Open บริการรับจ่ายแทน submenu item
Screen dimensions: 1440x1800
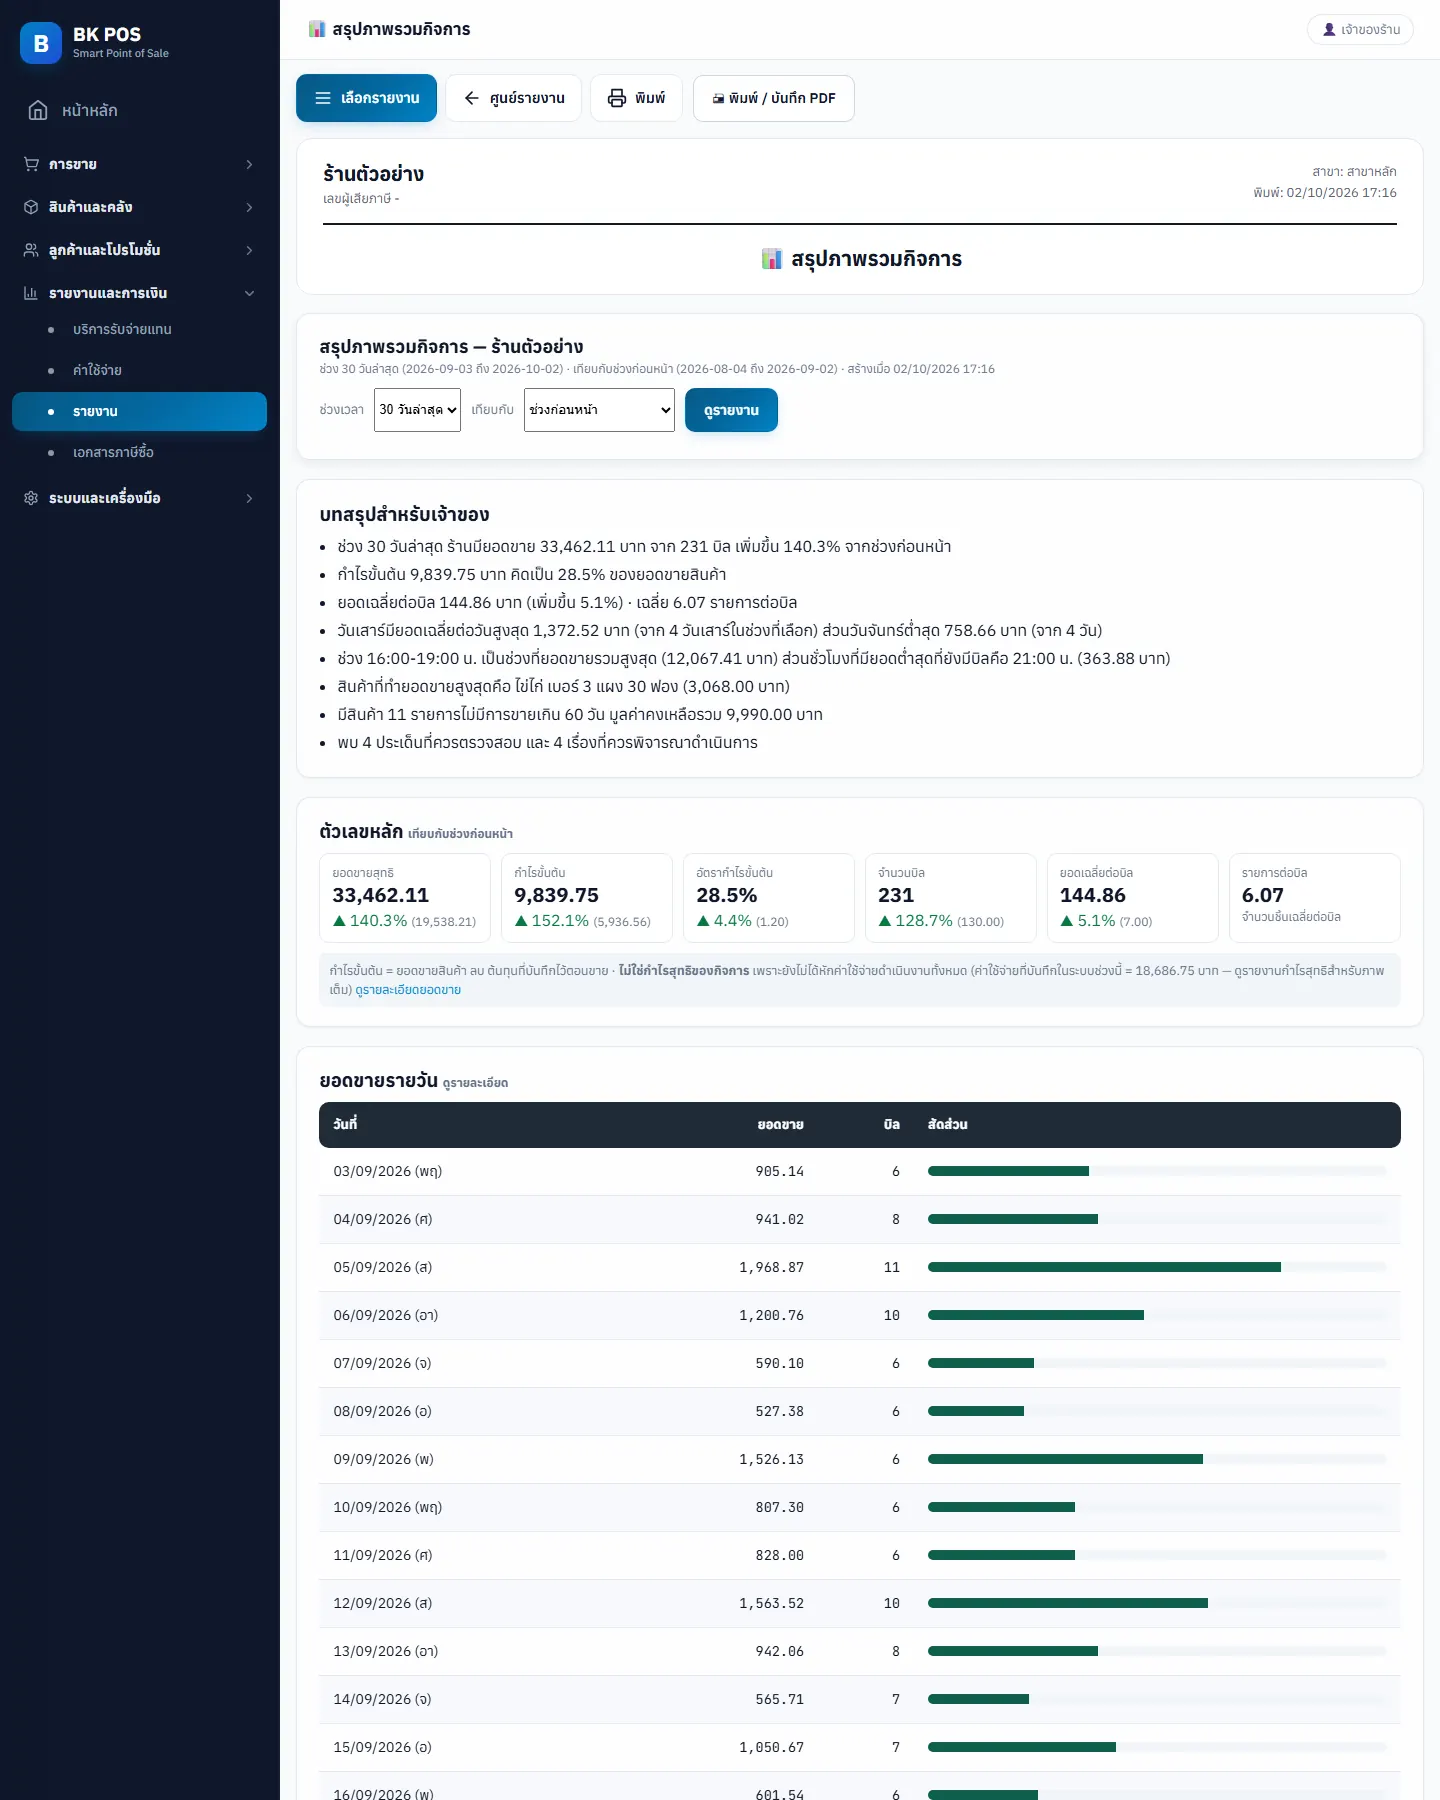pyautogui.click(x=139, y=329)
